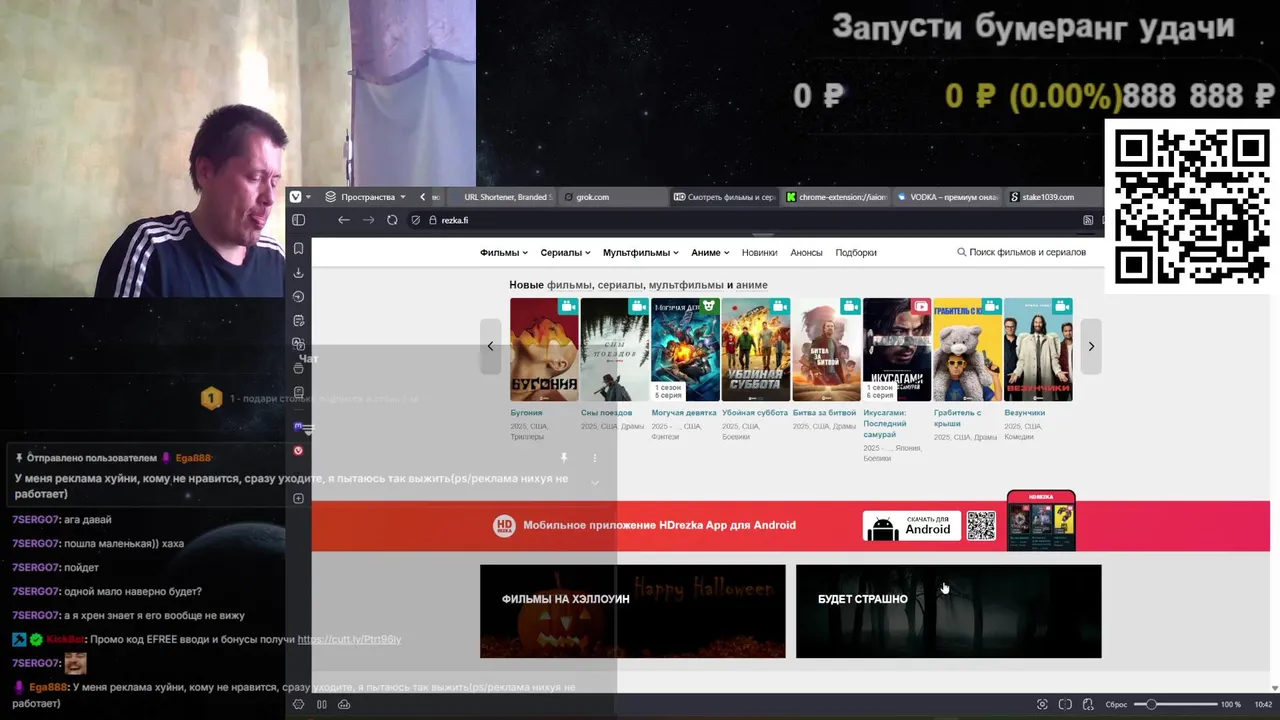Screen dimensions: 1280x720
Task: Open History panel in sidebar
Action: (x=298, y=296)
